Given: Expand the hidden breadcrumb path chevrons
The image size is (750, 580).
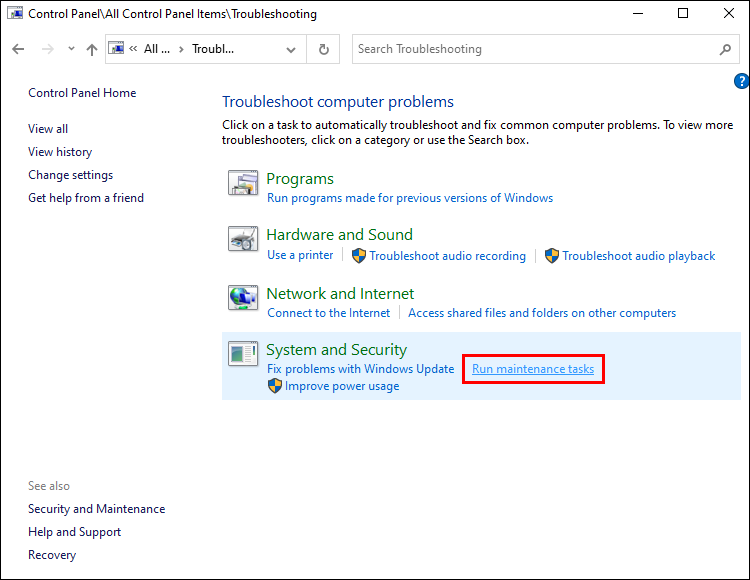Looking at the screenshot, I should click(133, 49).
